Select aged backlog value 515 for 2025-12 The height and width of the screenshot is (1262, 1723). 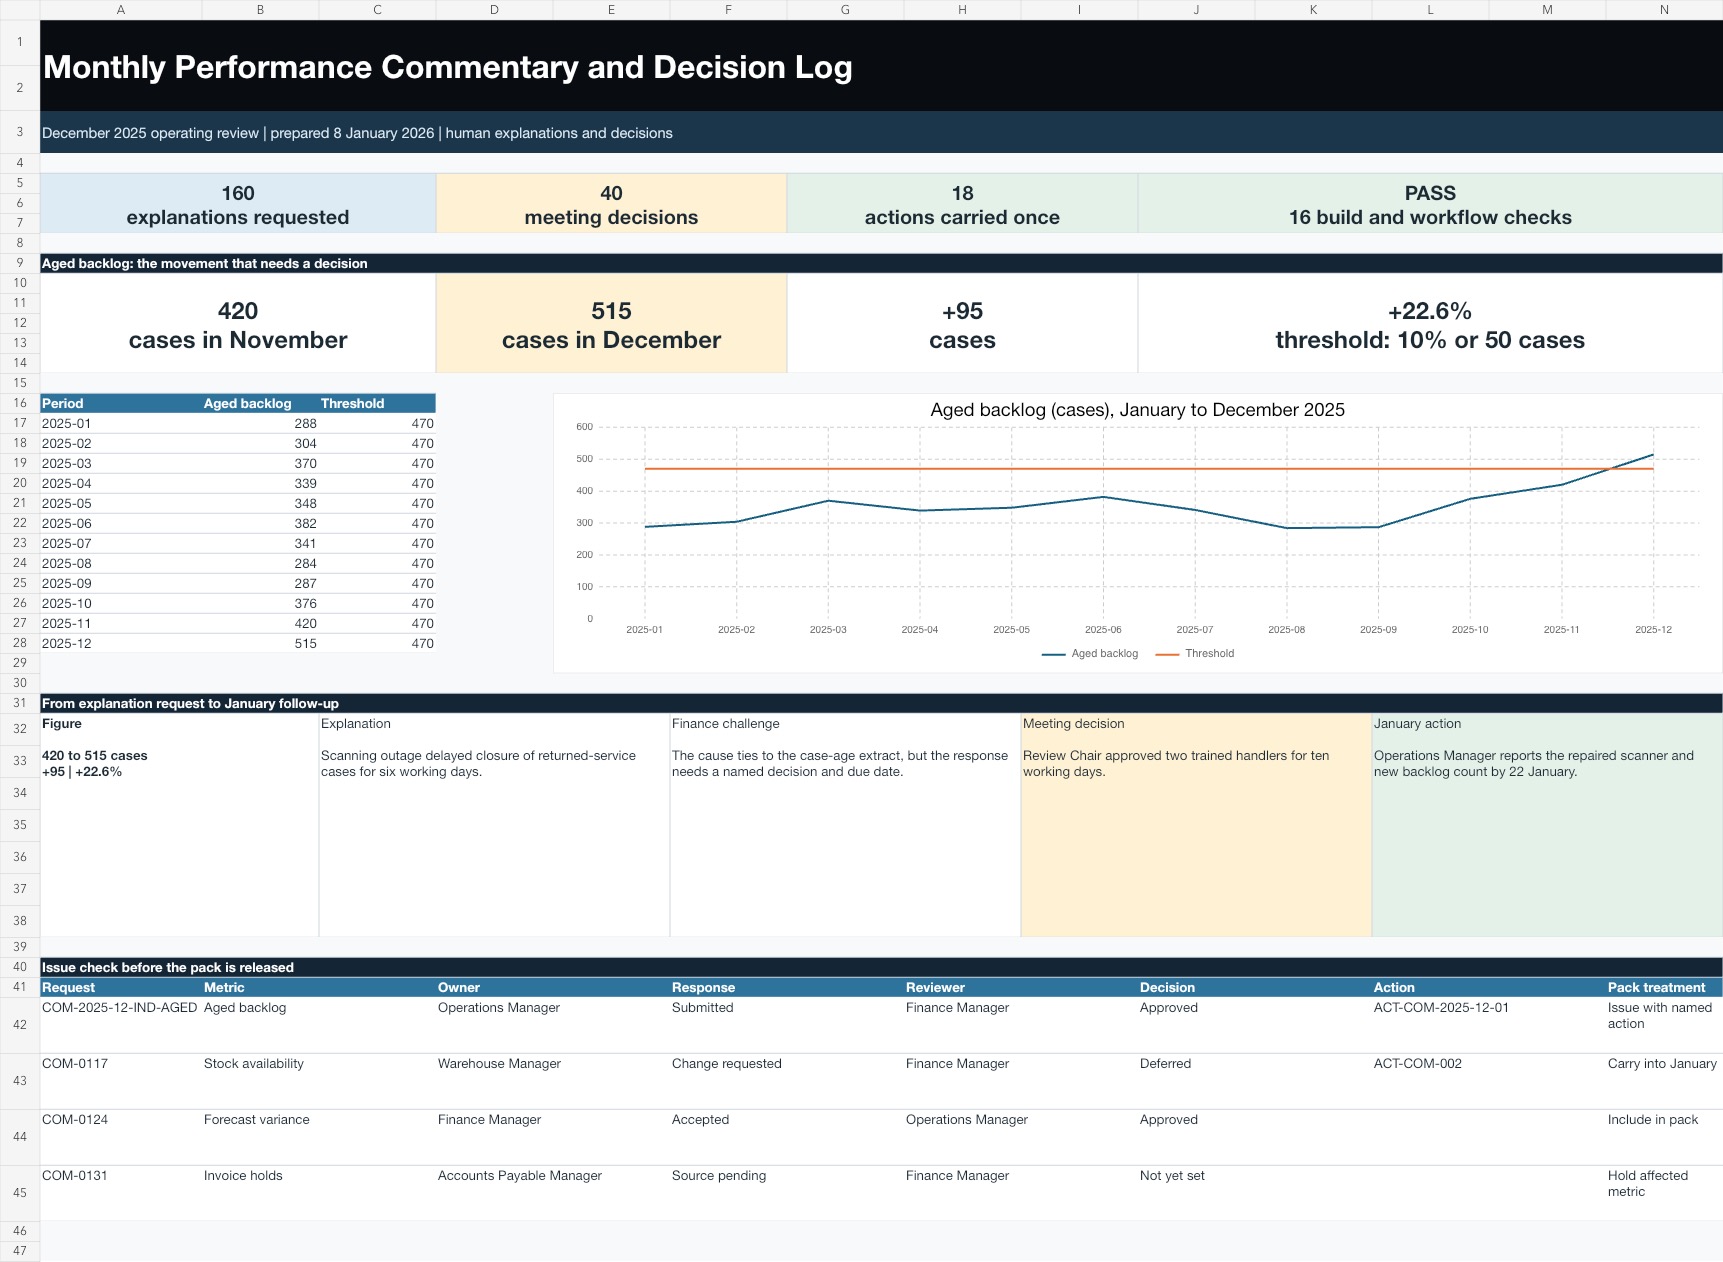click(260, 643)
